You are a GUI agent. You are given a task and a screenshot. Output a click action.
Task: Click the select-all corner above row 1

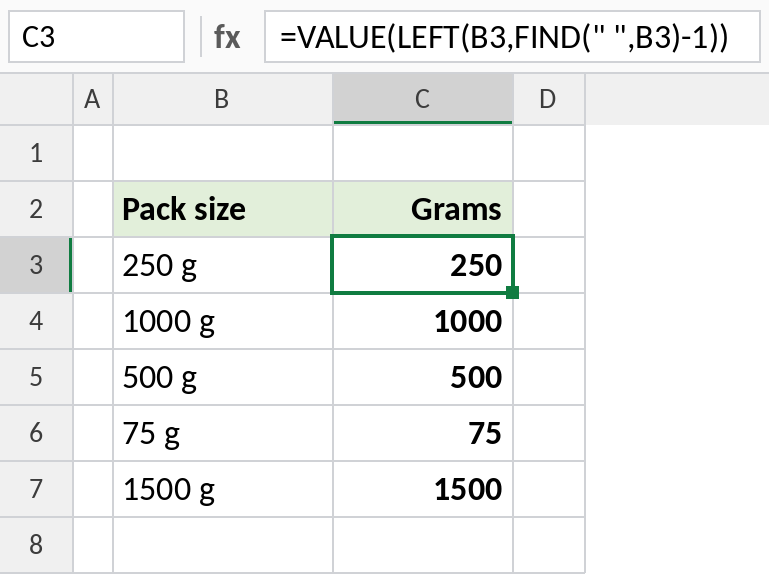[x=36, y=99]
